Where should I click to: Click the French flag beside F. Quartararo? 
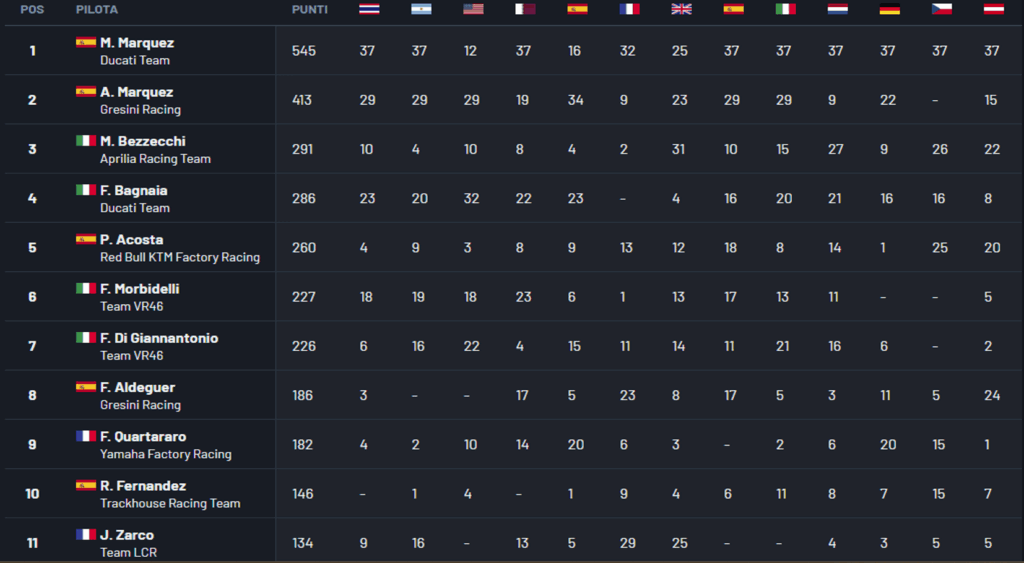[86, 437]
